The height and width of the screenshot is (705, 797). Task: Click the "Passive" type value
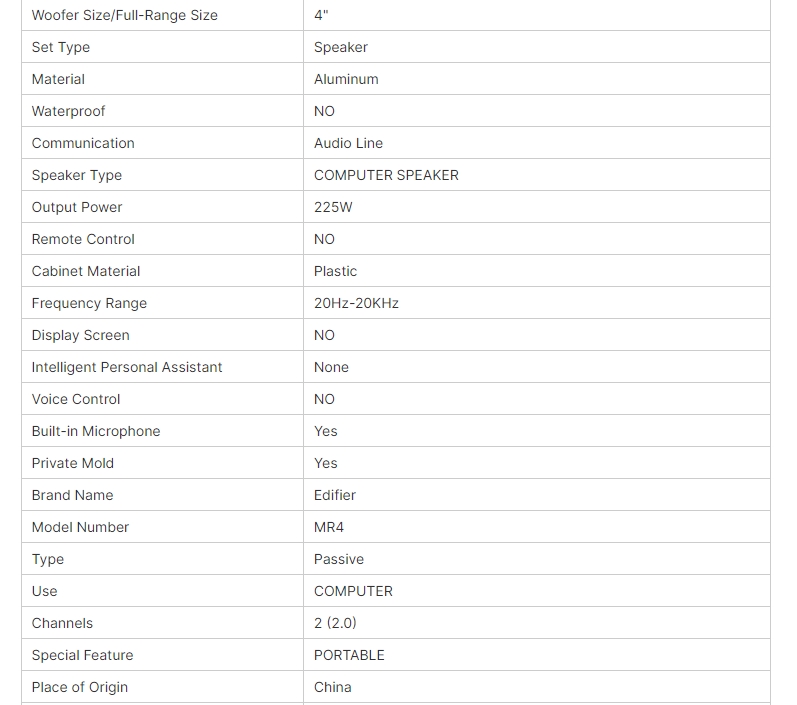tap(339, 559)
